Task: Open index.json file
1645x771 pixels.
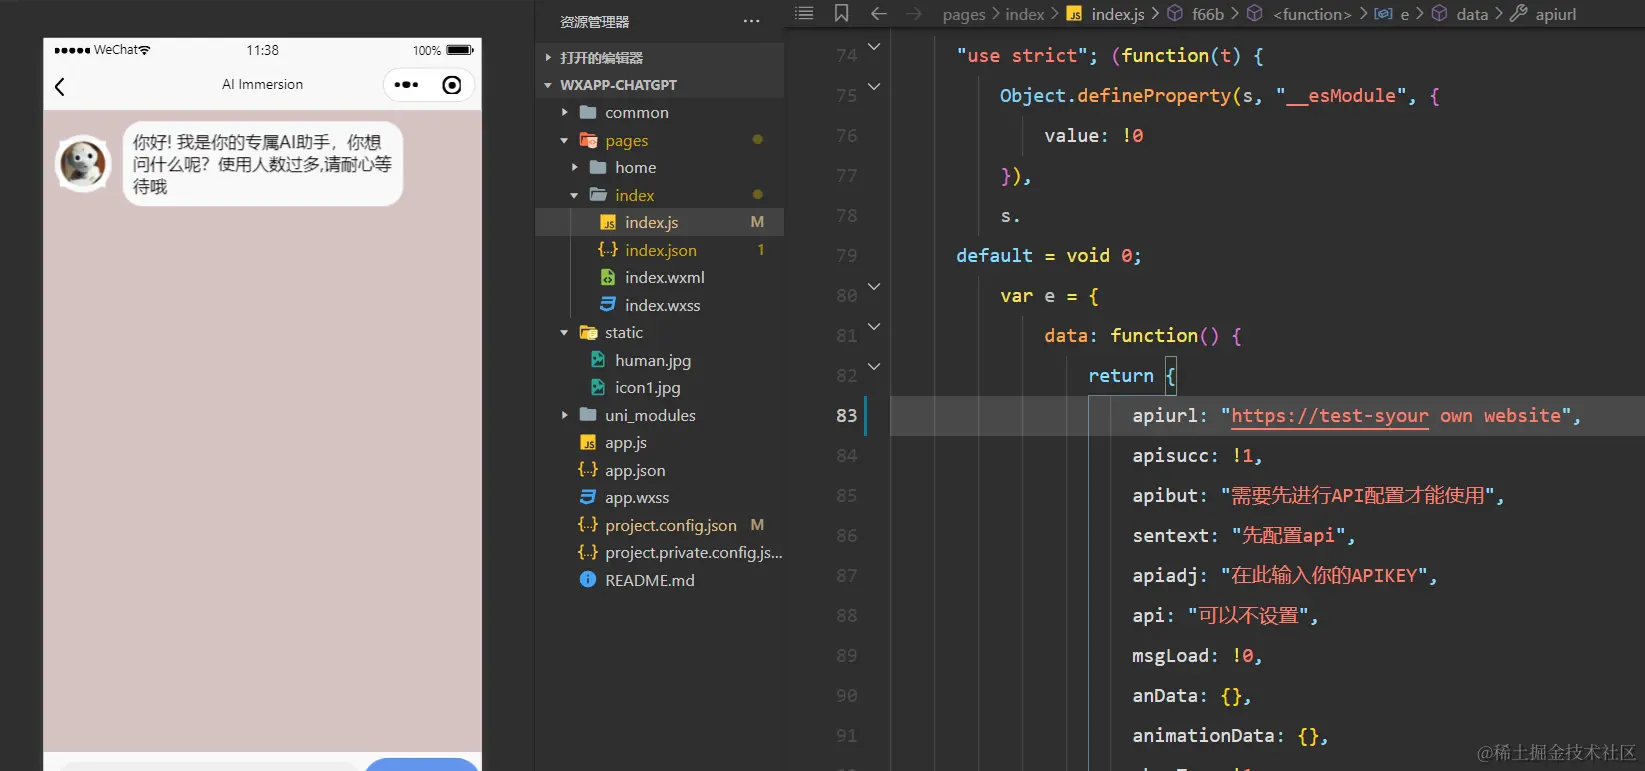Action: [x=659, y=250]
